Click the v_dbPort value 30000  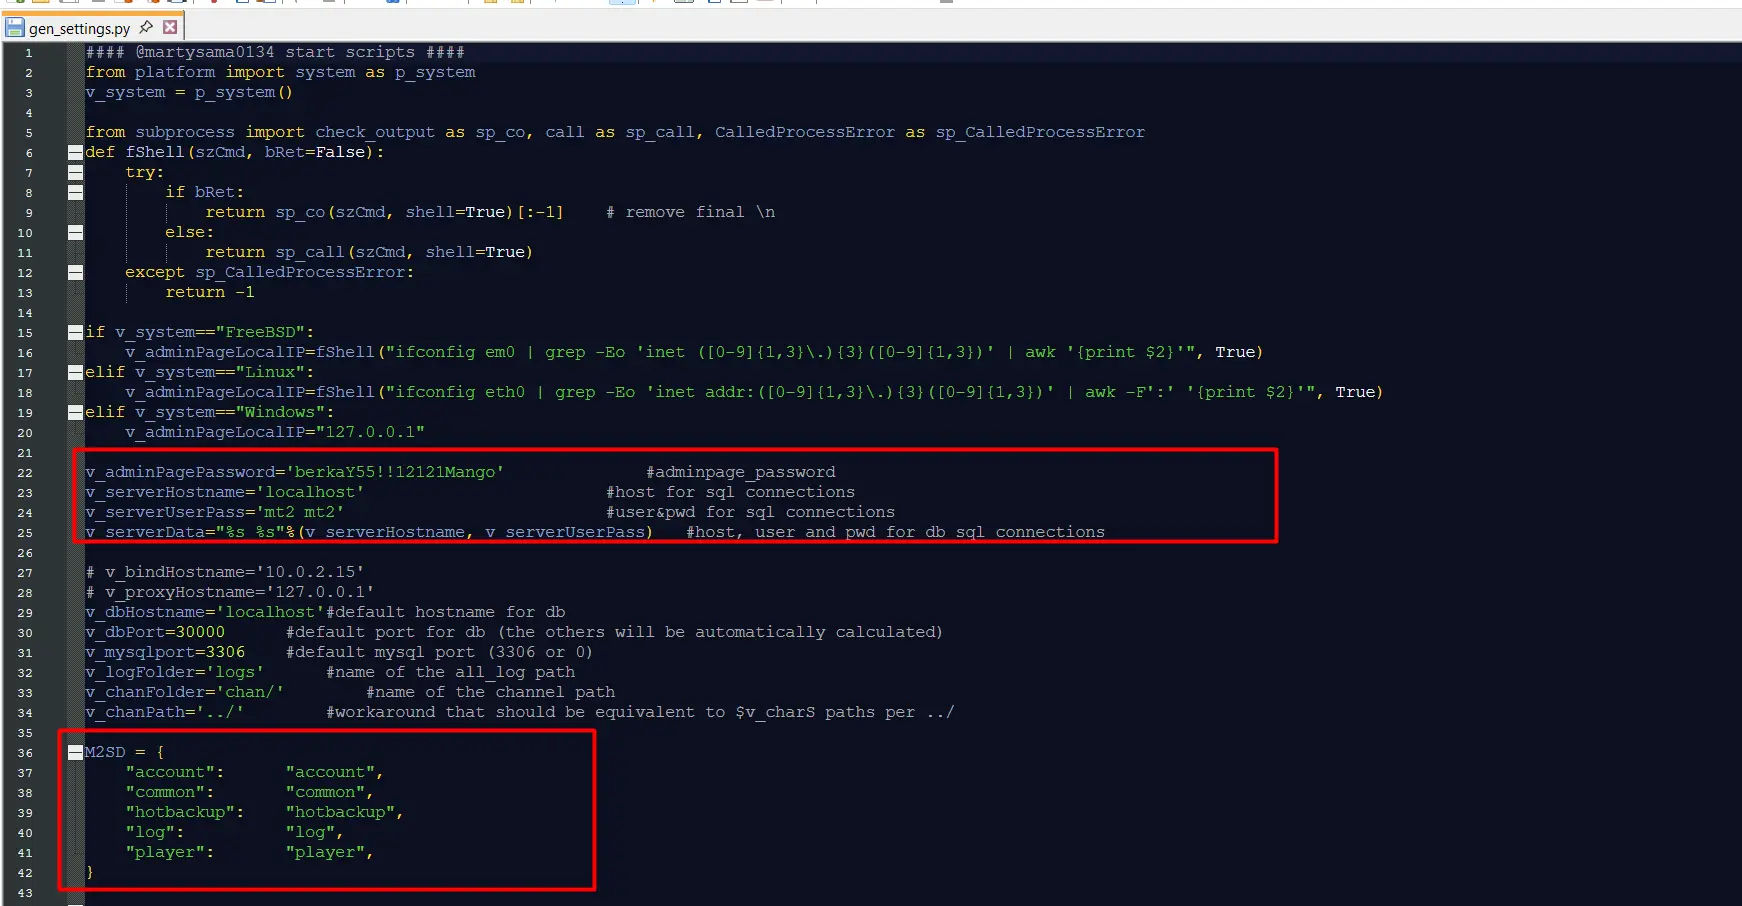tap(200, 632)
